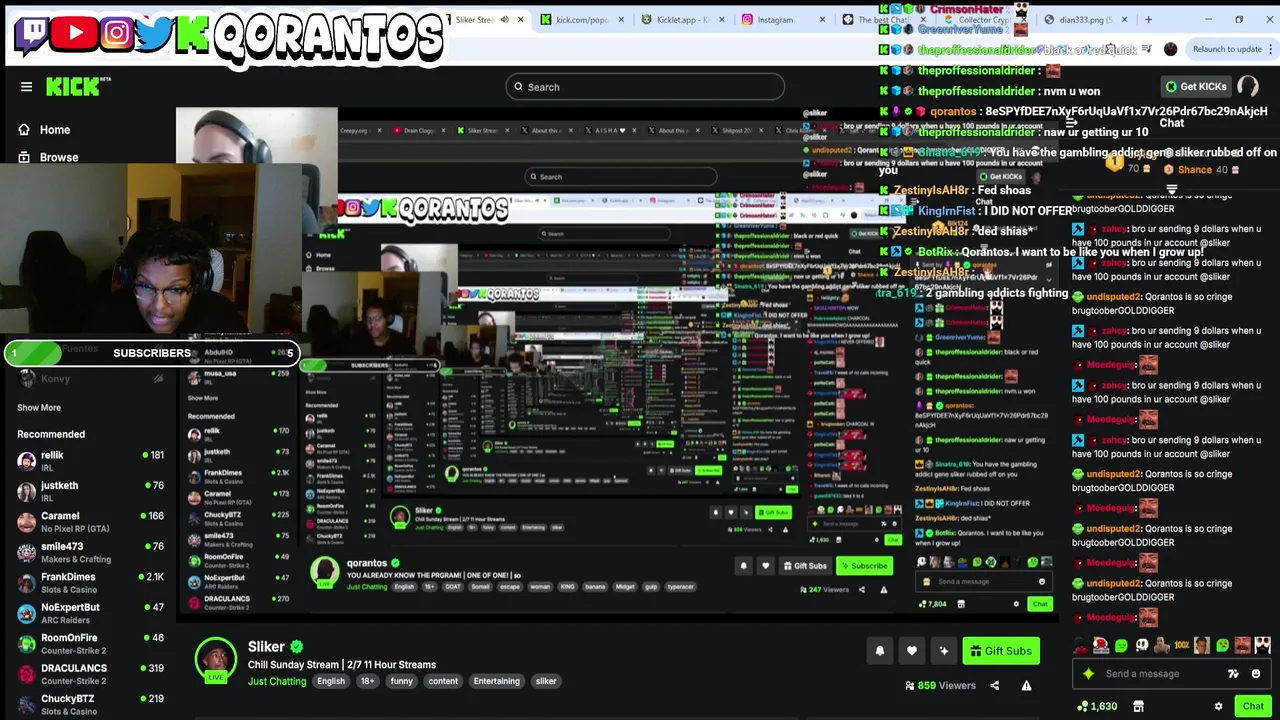Open recommended channel DRACULANCS
Viewport: 1280px width, 720px height.
(90, 673)
